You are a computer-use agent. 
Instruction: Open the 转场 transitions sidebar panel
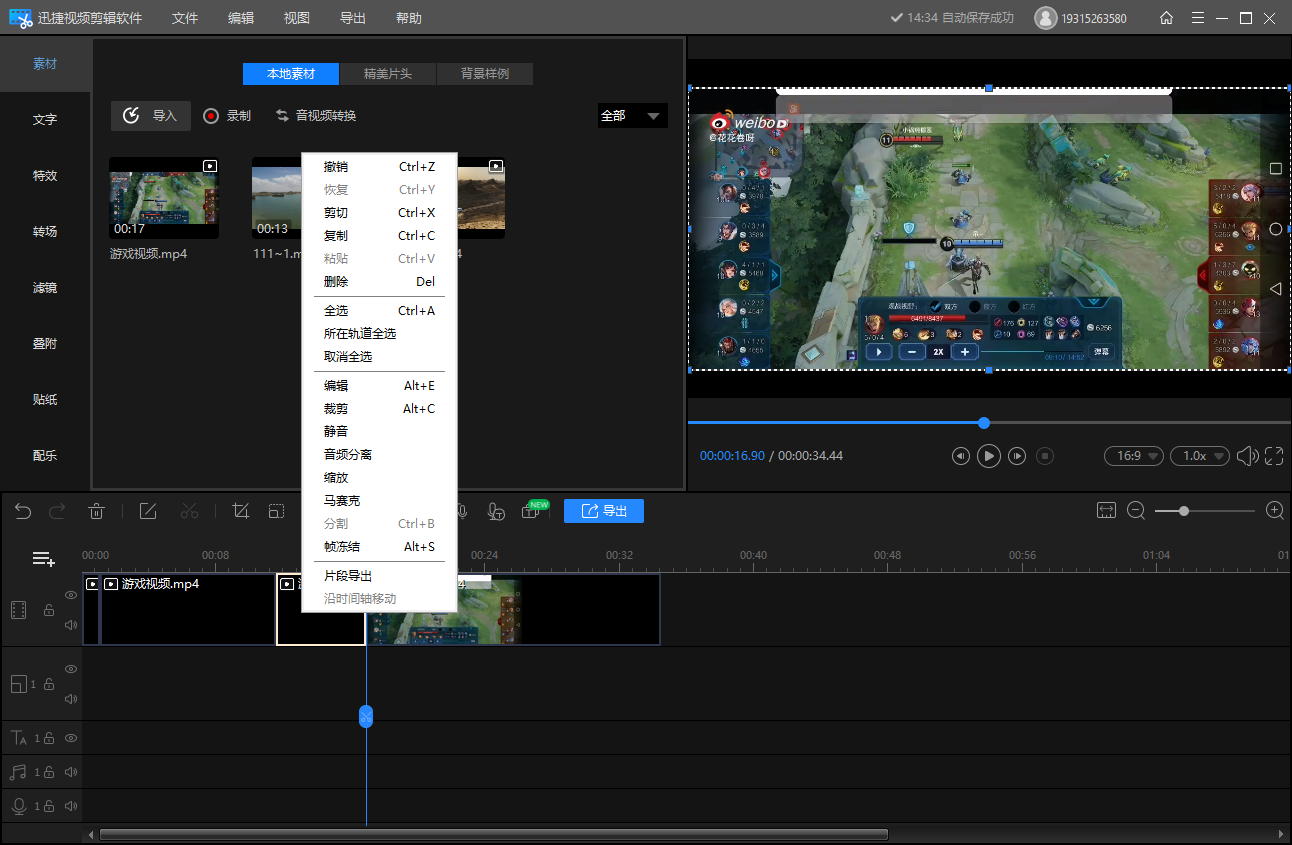[45, 231]
